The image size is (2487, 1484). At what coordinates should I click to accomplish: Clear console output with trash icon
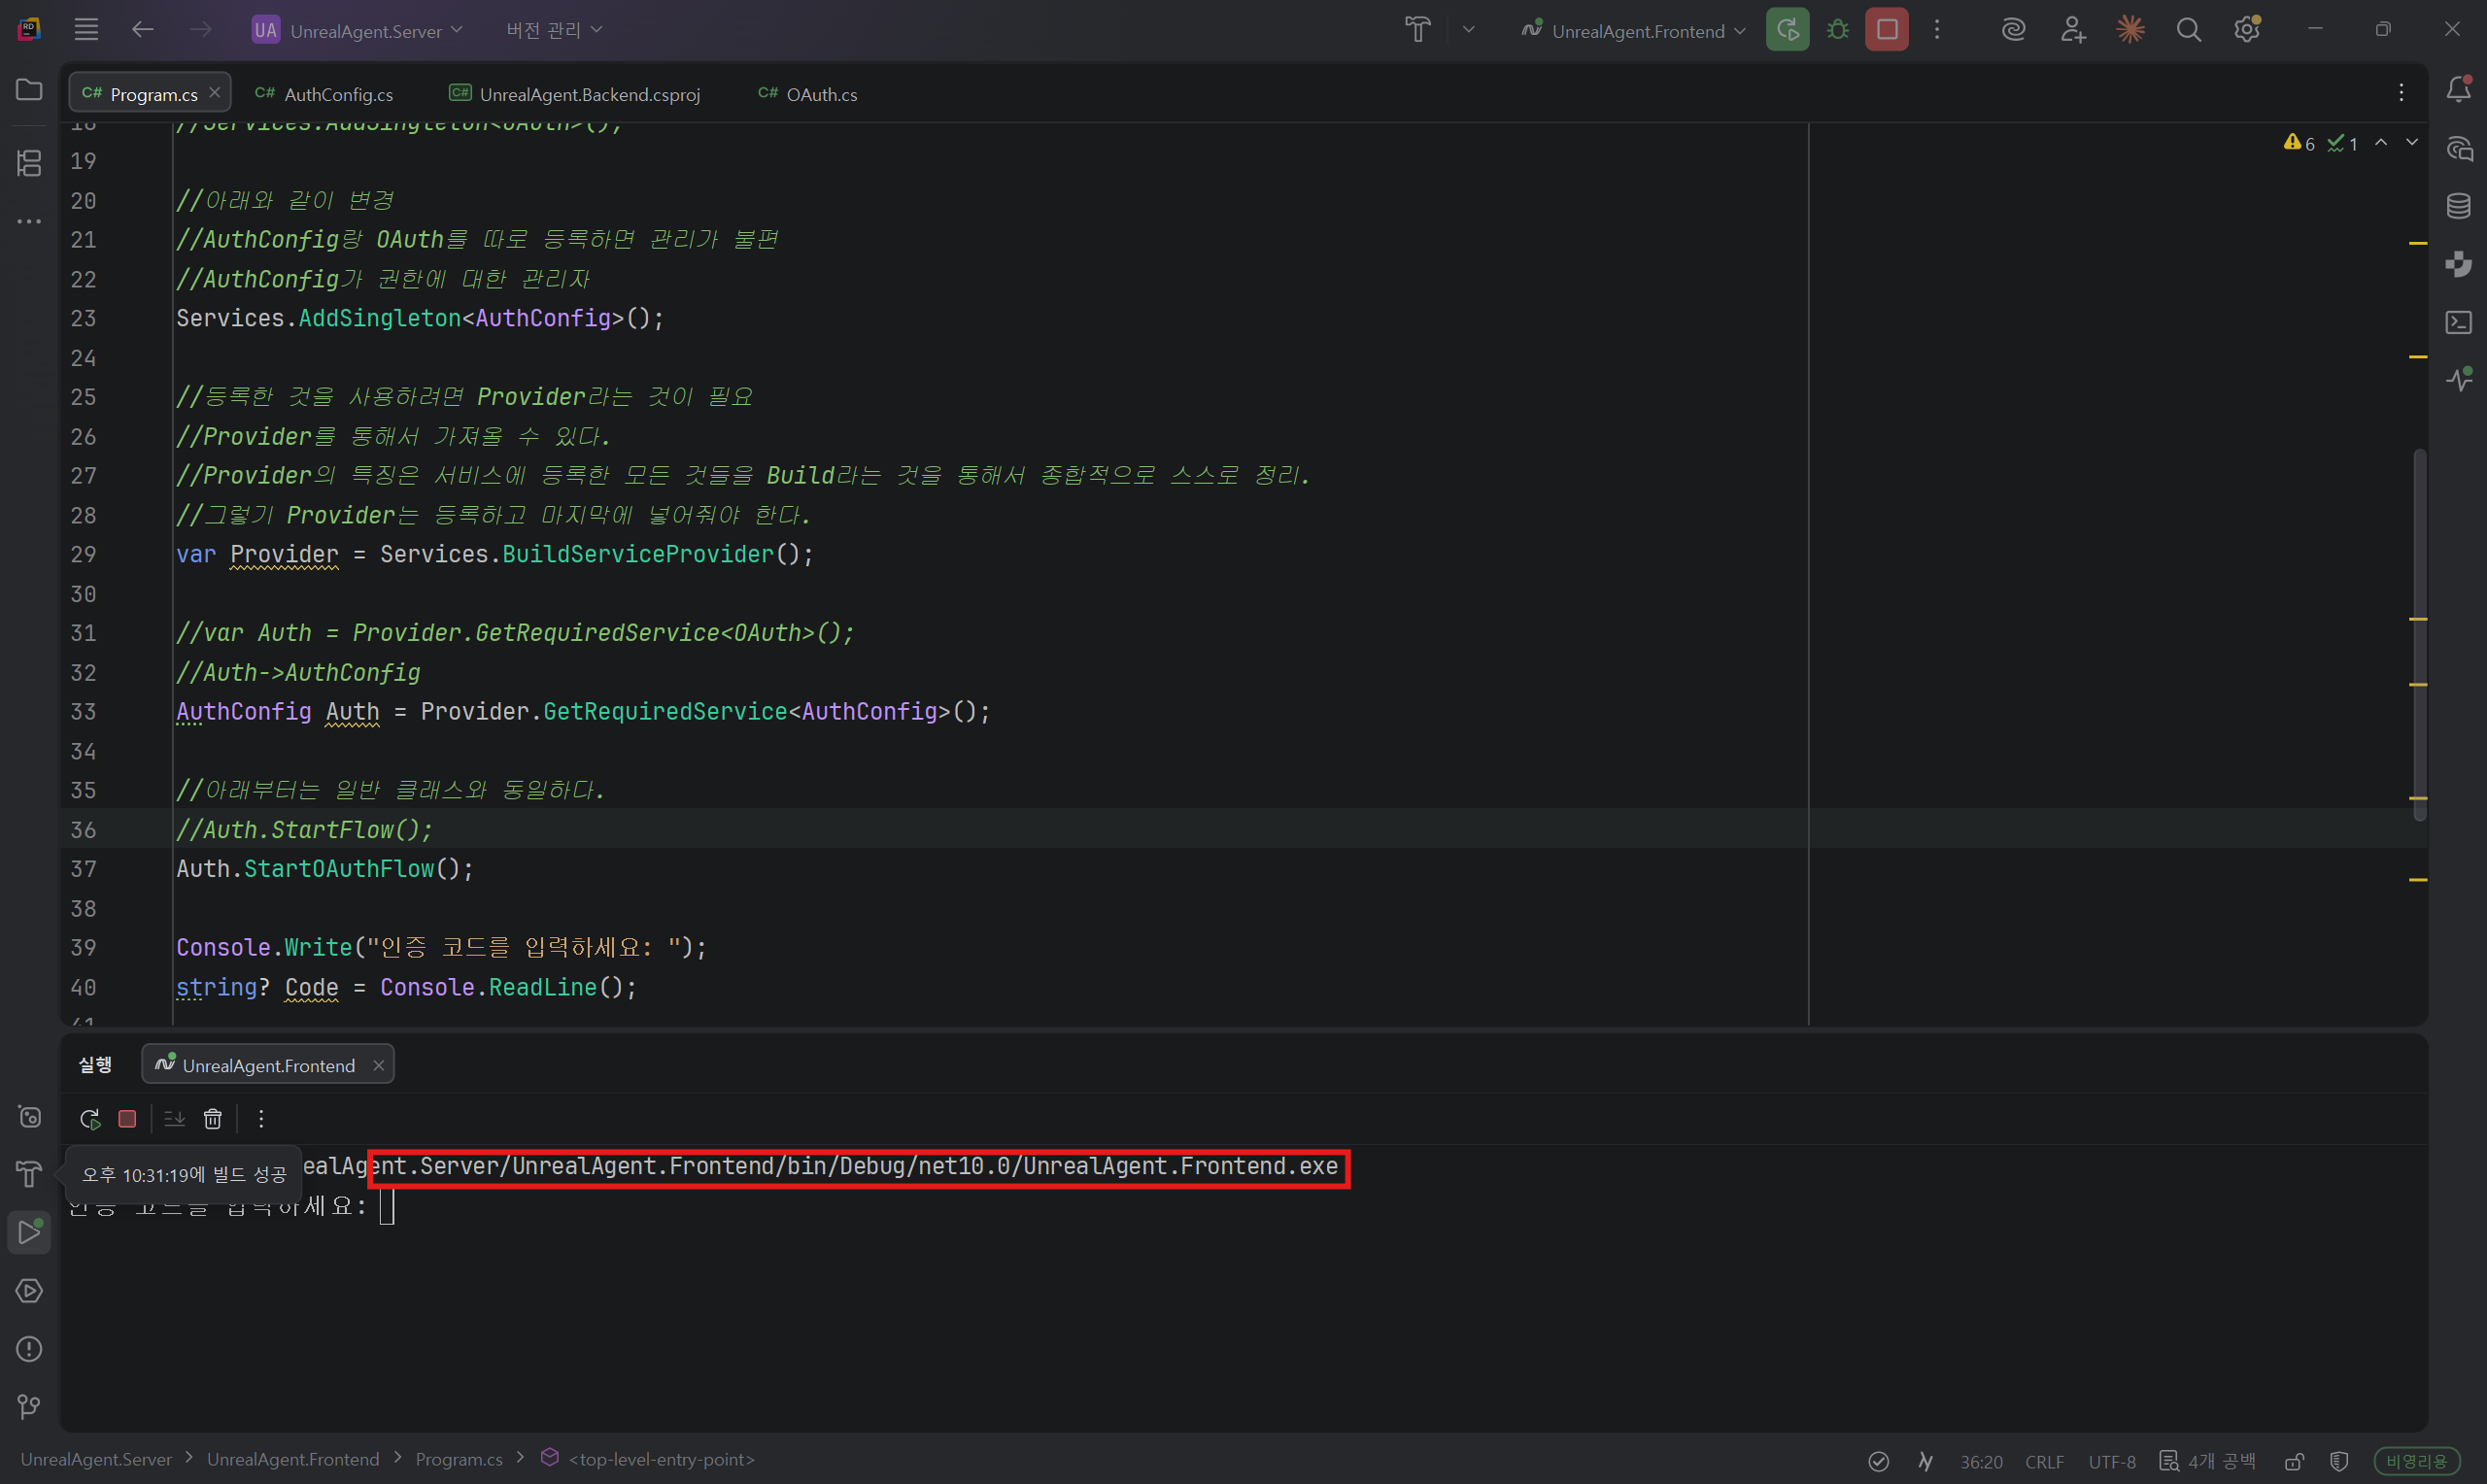[x=213, y=1119]
